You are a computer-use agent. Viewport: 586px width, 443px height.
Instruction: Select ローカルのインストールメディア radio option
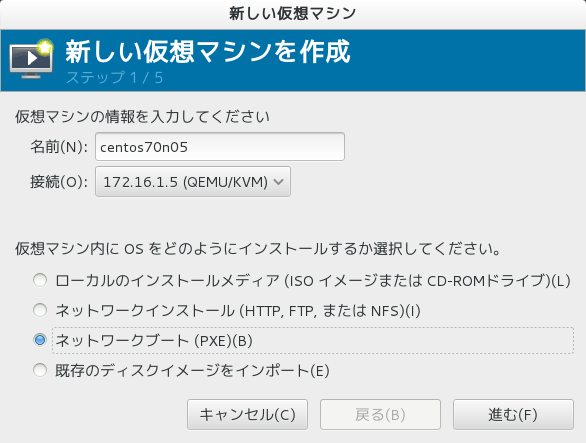point(40,280)
